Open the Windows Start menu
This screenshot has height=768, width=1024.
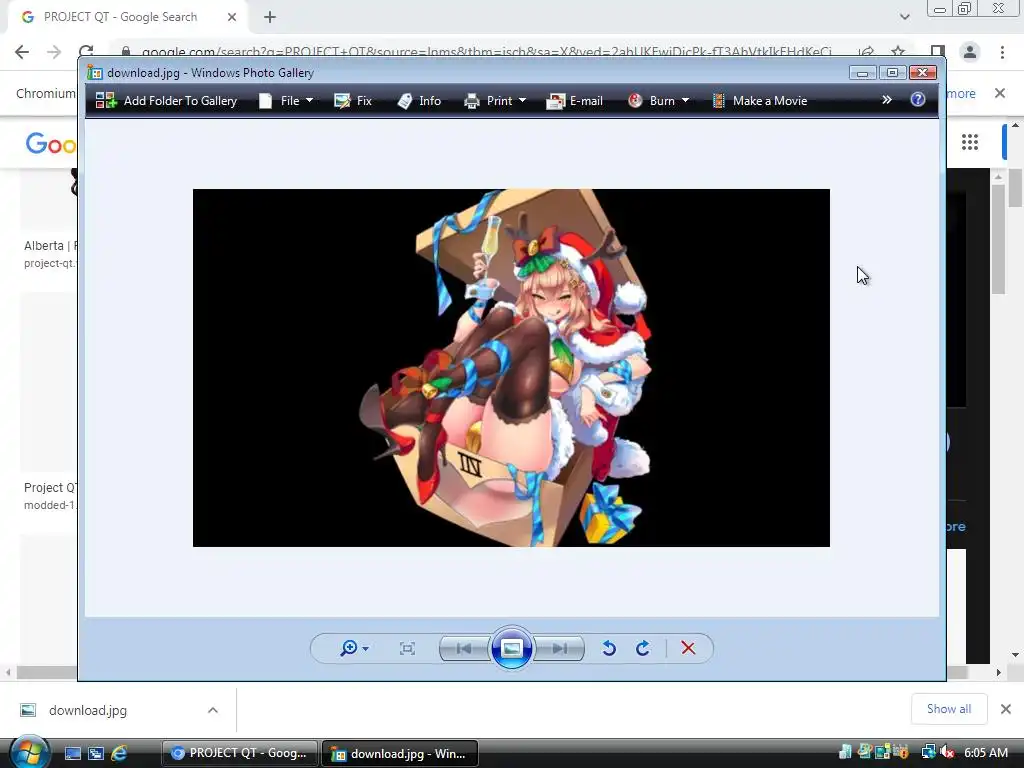(x=29, y=752)
